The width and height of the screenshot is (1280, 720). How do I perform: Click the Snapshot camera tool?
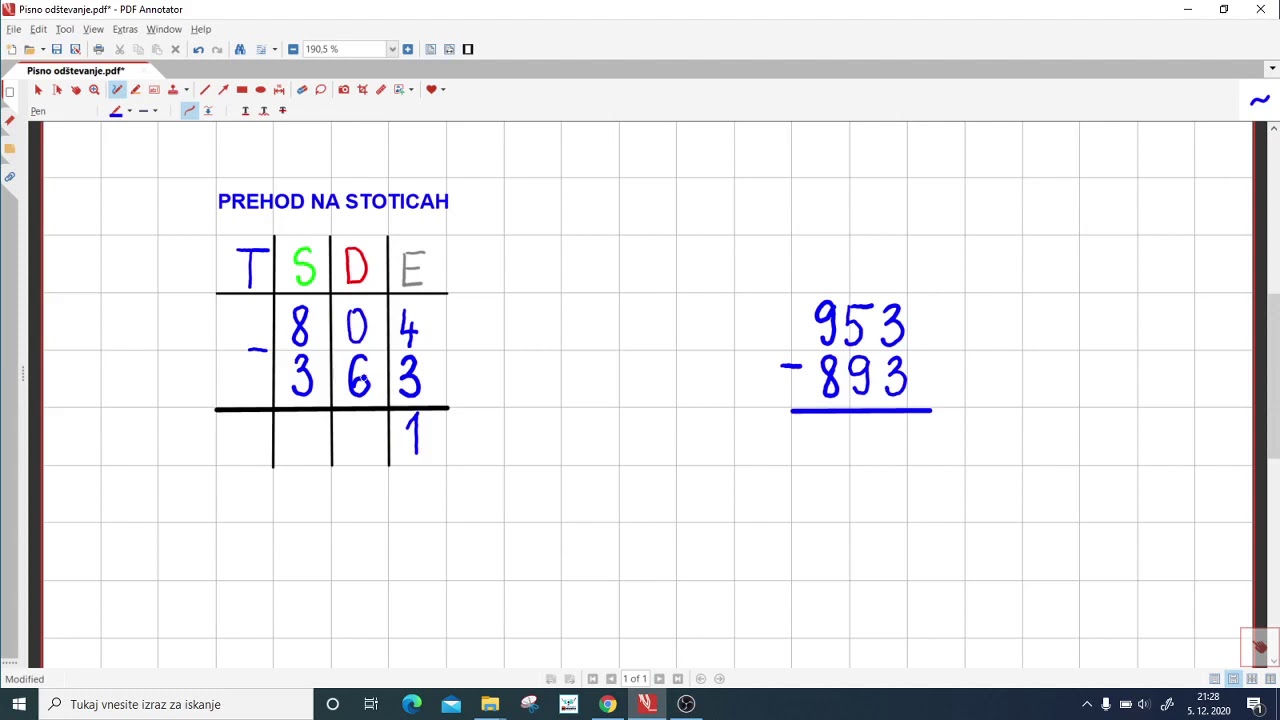click(x=344, y=90)
